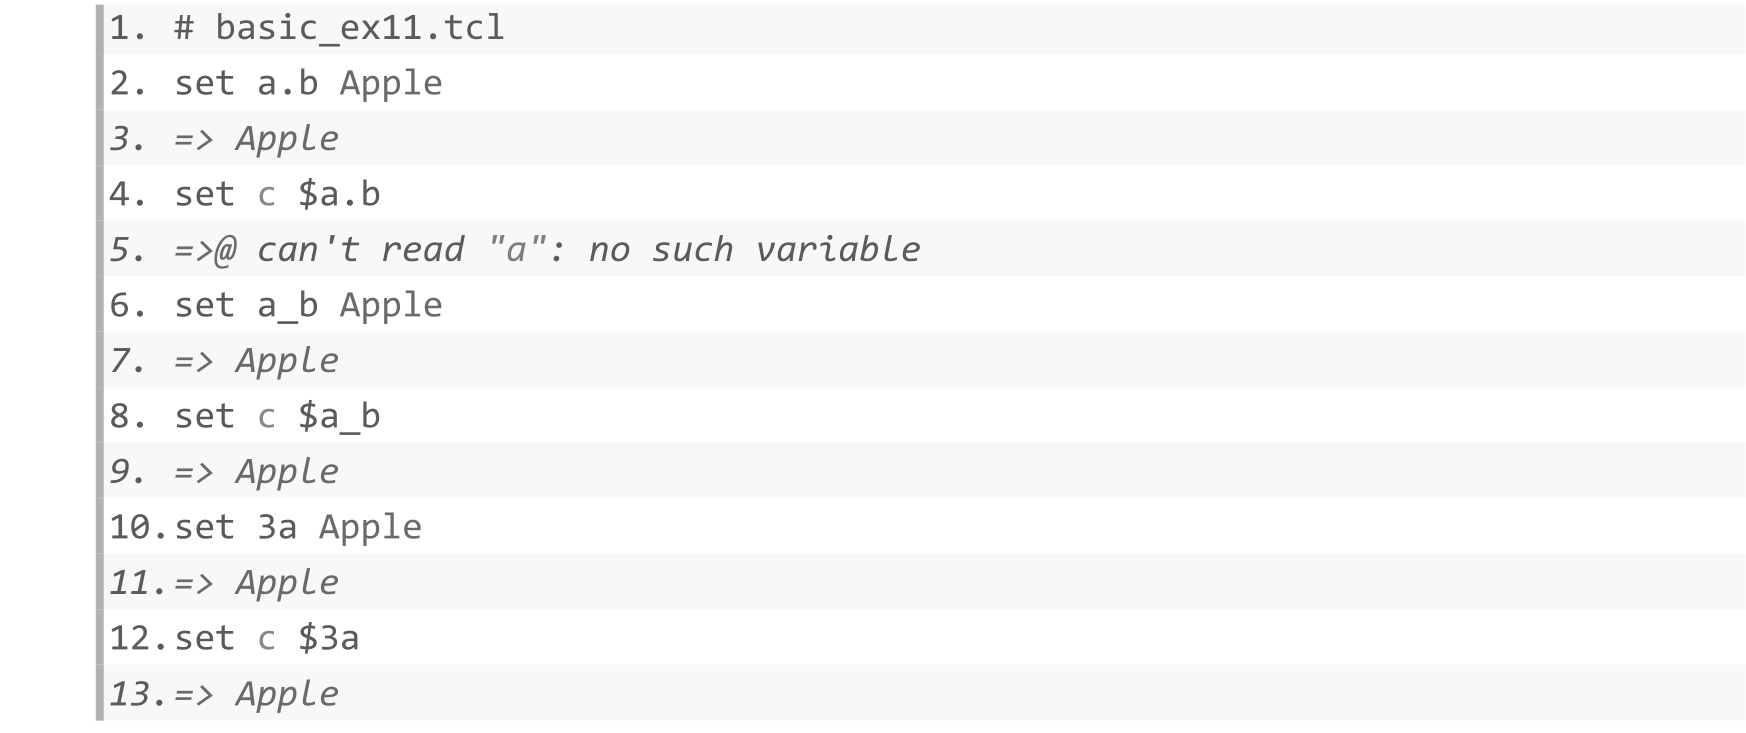Click the final 'Apple' output on line 13
Viewport: 1746px width, 733px height.
pyautogui.click(x=287, y=694)
